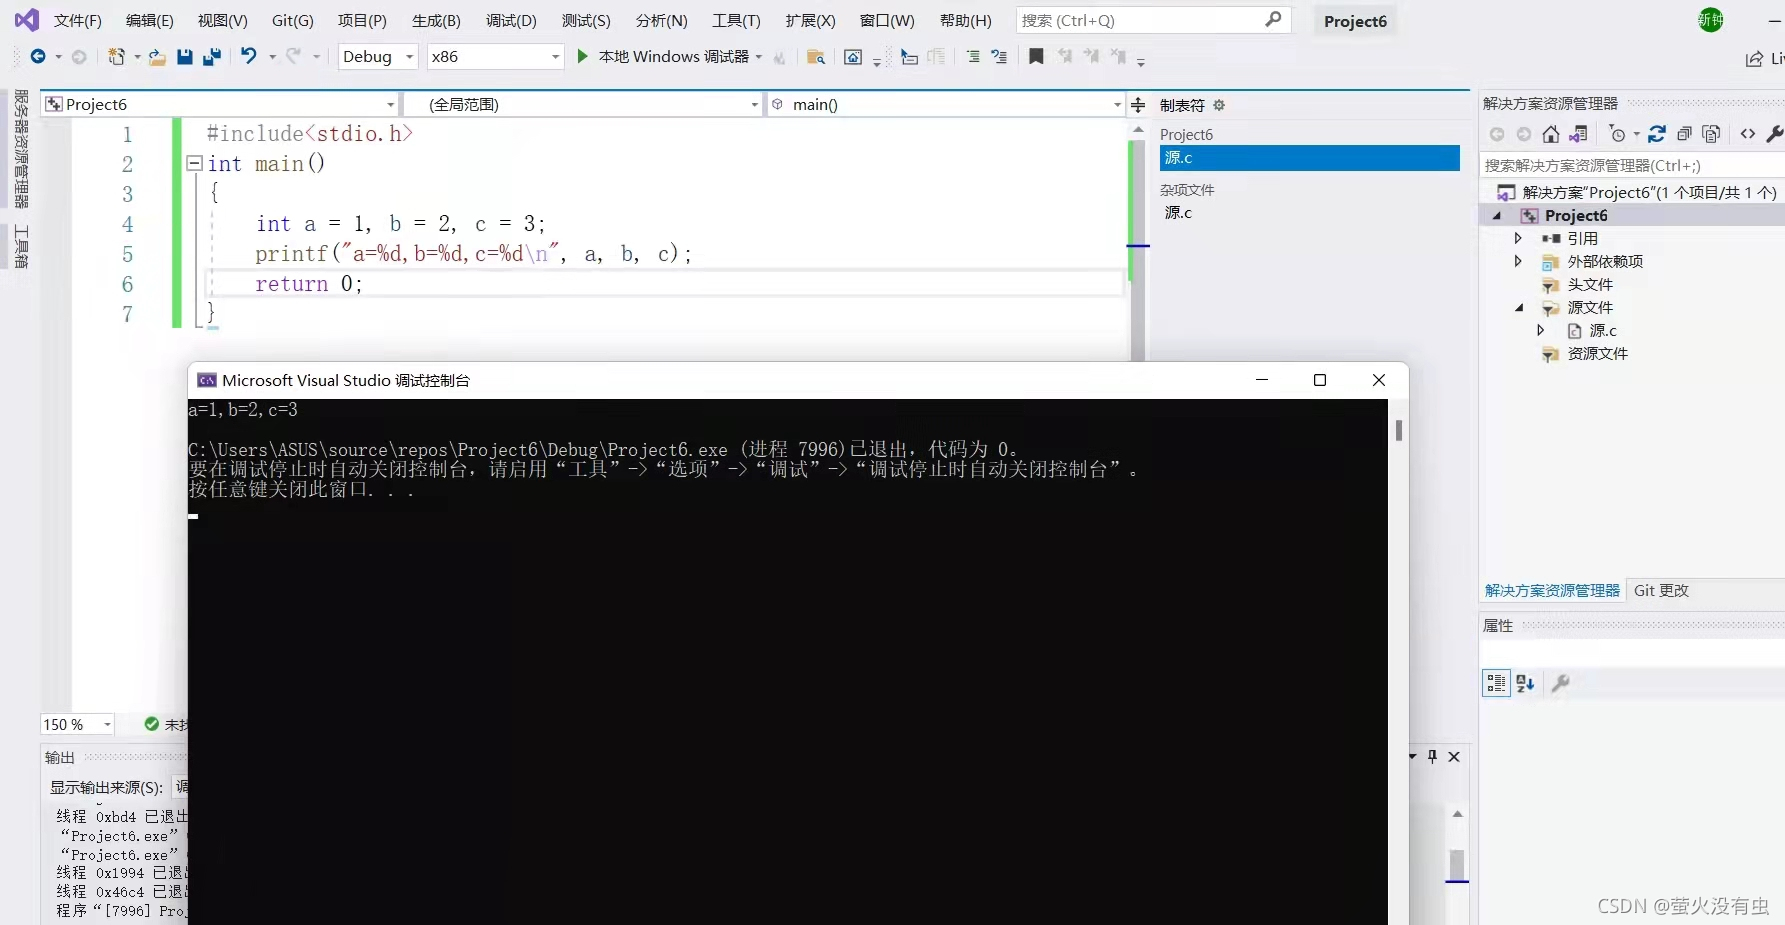This screenshot has height=925, width=1785.
Task: Start the 本地 Windows 调试器 debugger
Action: tap(665, 57)
